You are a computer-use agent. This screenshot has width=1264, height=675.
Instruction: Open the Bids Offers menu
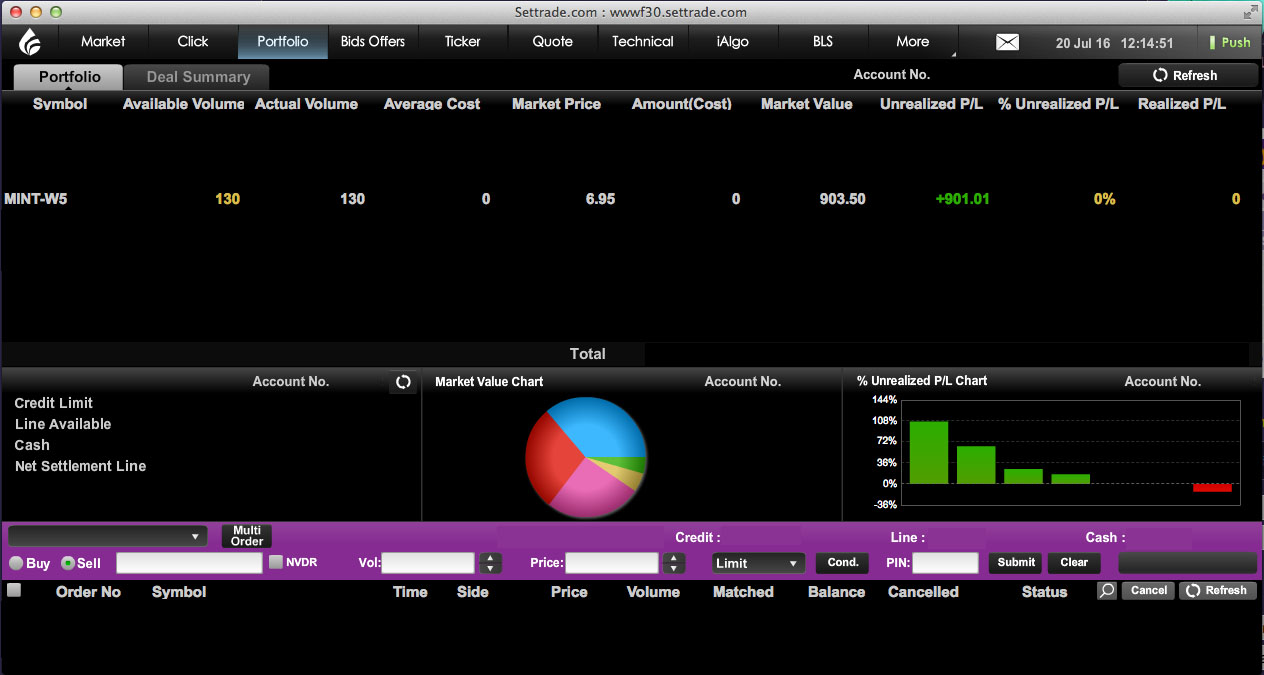373,42
